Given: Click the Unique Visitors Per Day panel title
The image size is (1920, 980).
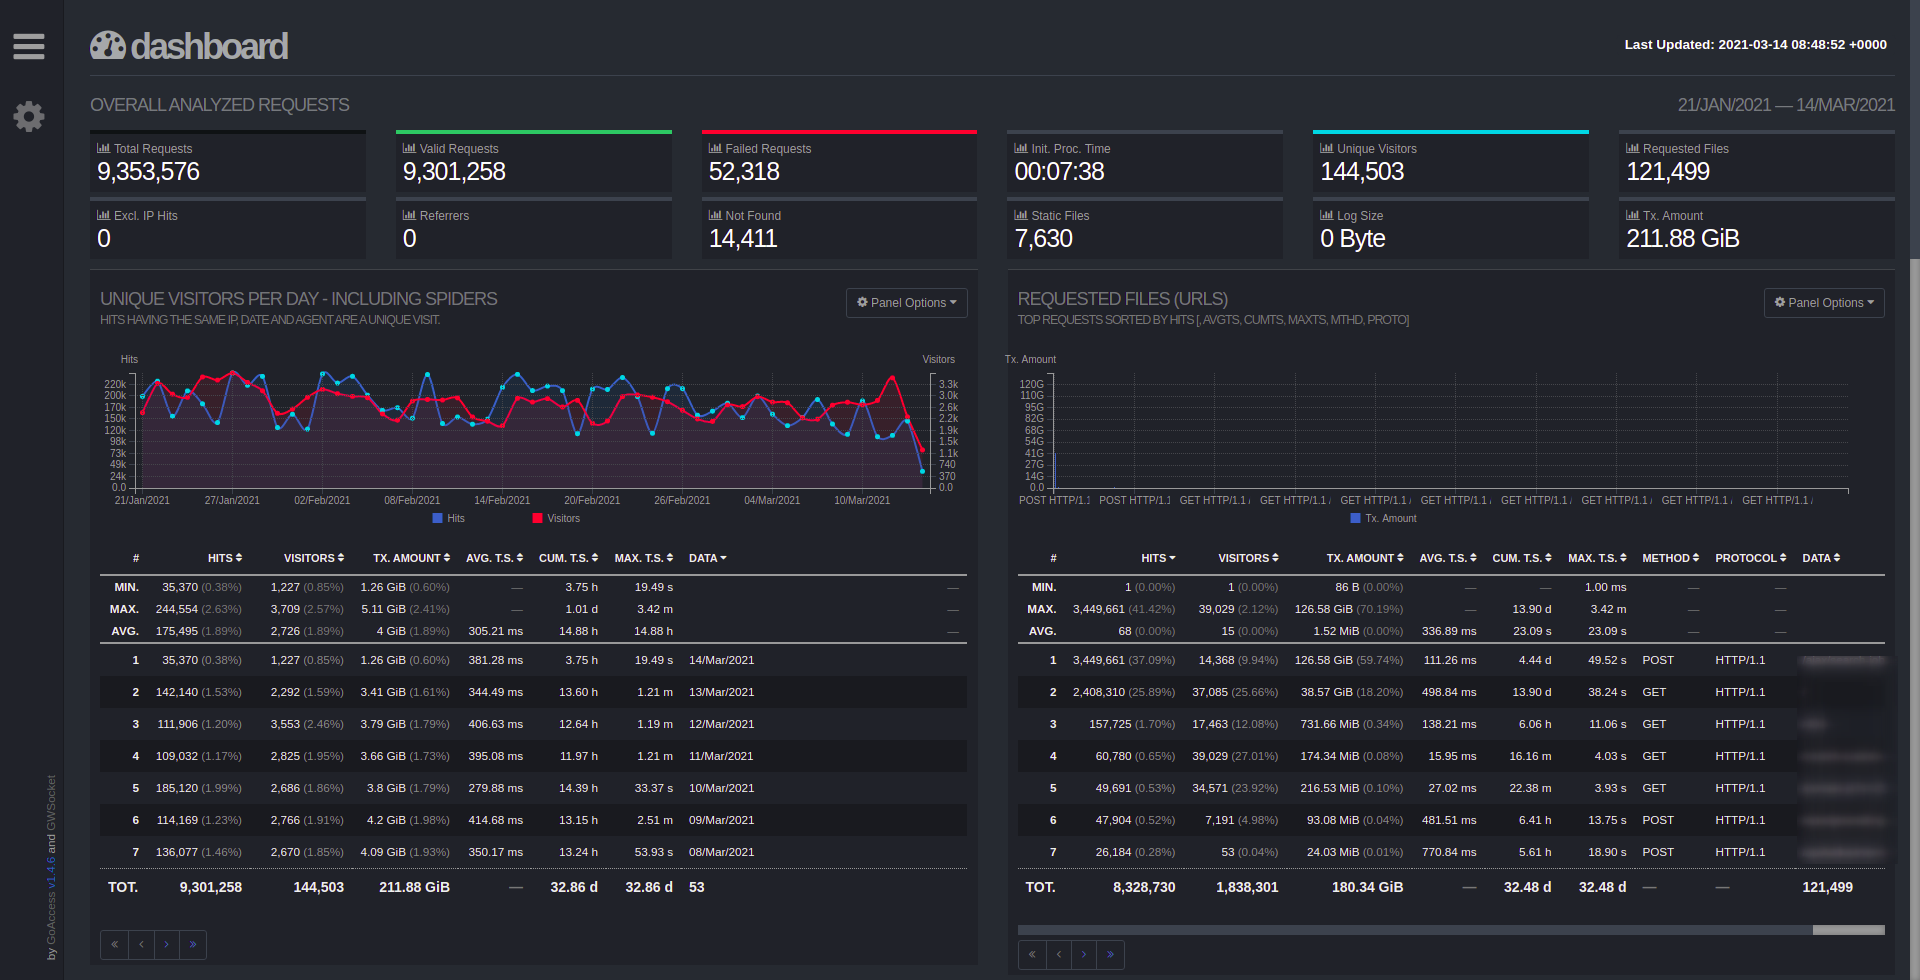Looking at the screenshot, I should pyautogui.click(x=298, y=299).
